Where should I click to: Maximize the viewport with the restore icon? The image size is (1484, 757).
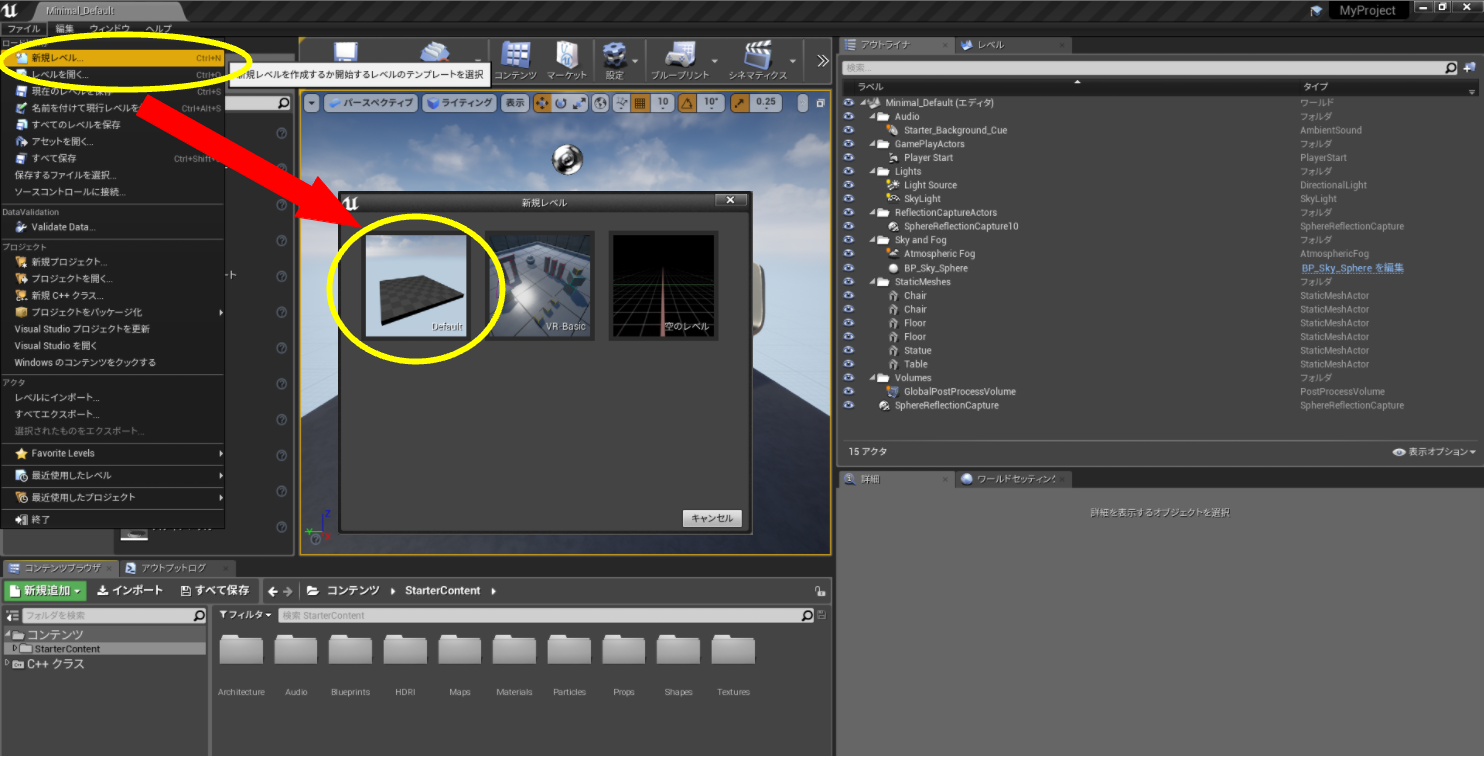coord(820,103)
